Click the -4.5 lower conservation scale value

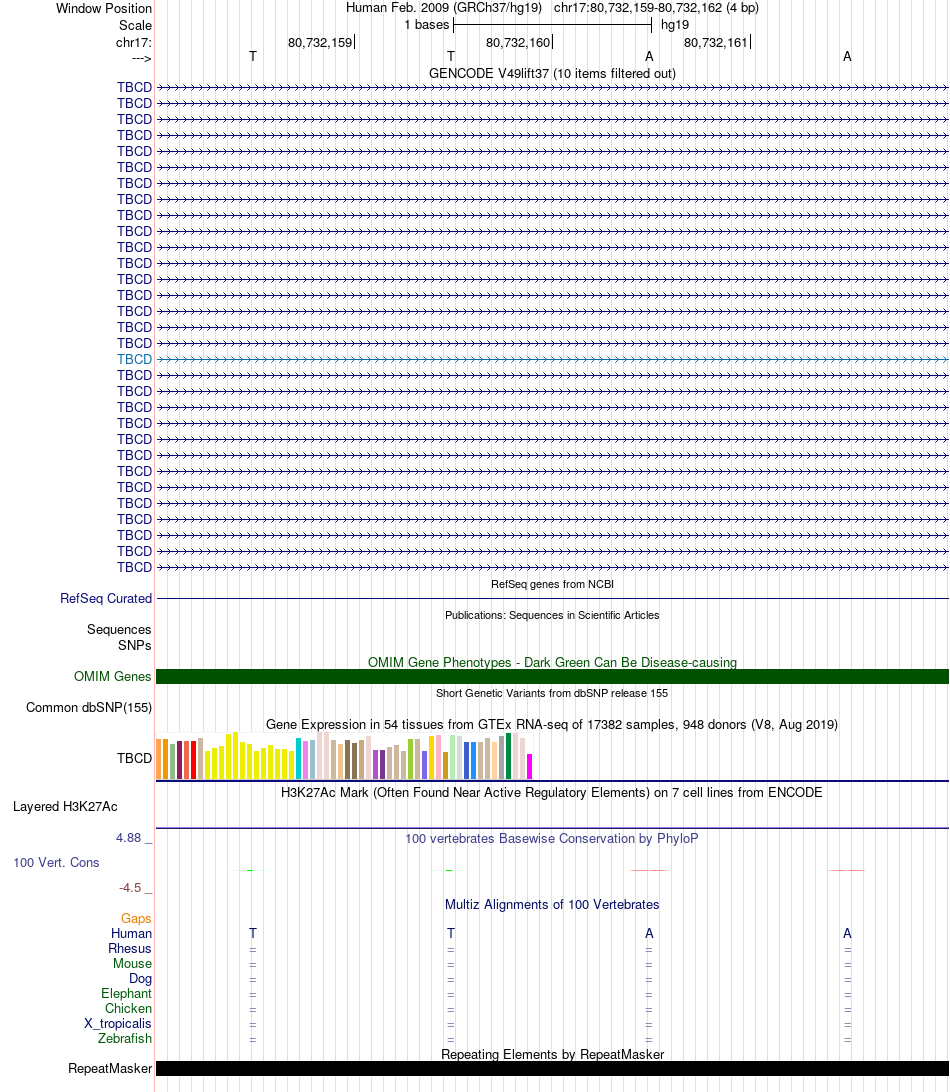point(130,888)
